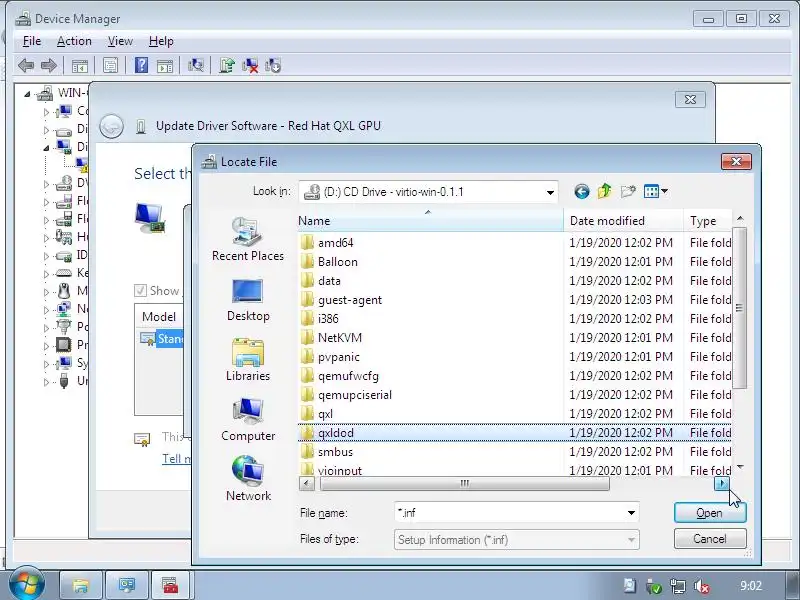Click the Scan for hardware changes toolbar icon

click(195, 65)
